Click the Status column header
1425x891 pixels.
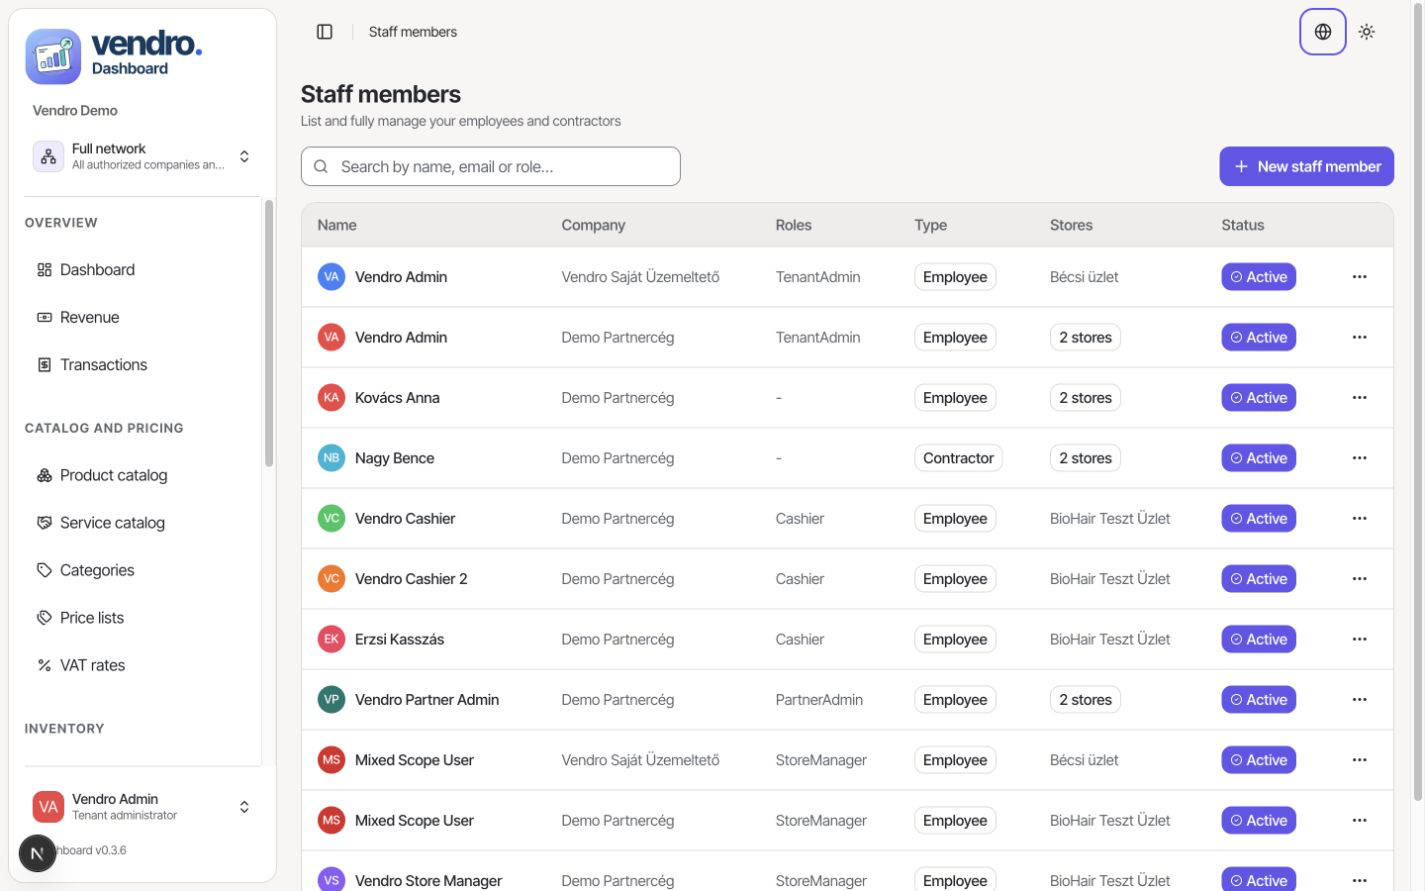coord(1242,225)
